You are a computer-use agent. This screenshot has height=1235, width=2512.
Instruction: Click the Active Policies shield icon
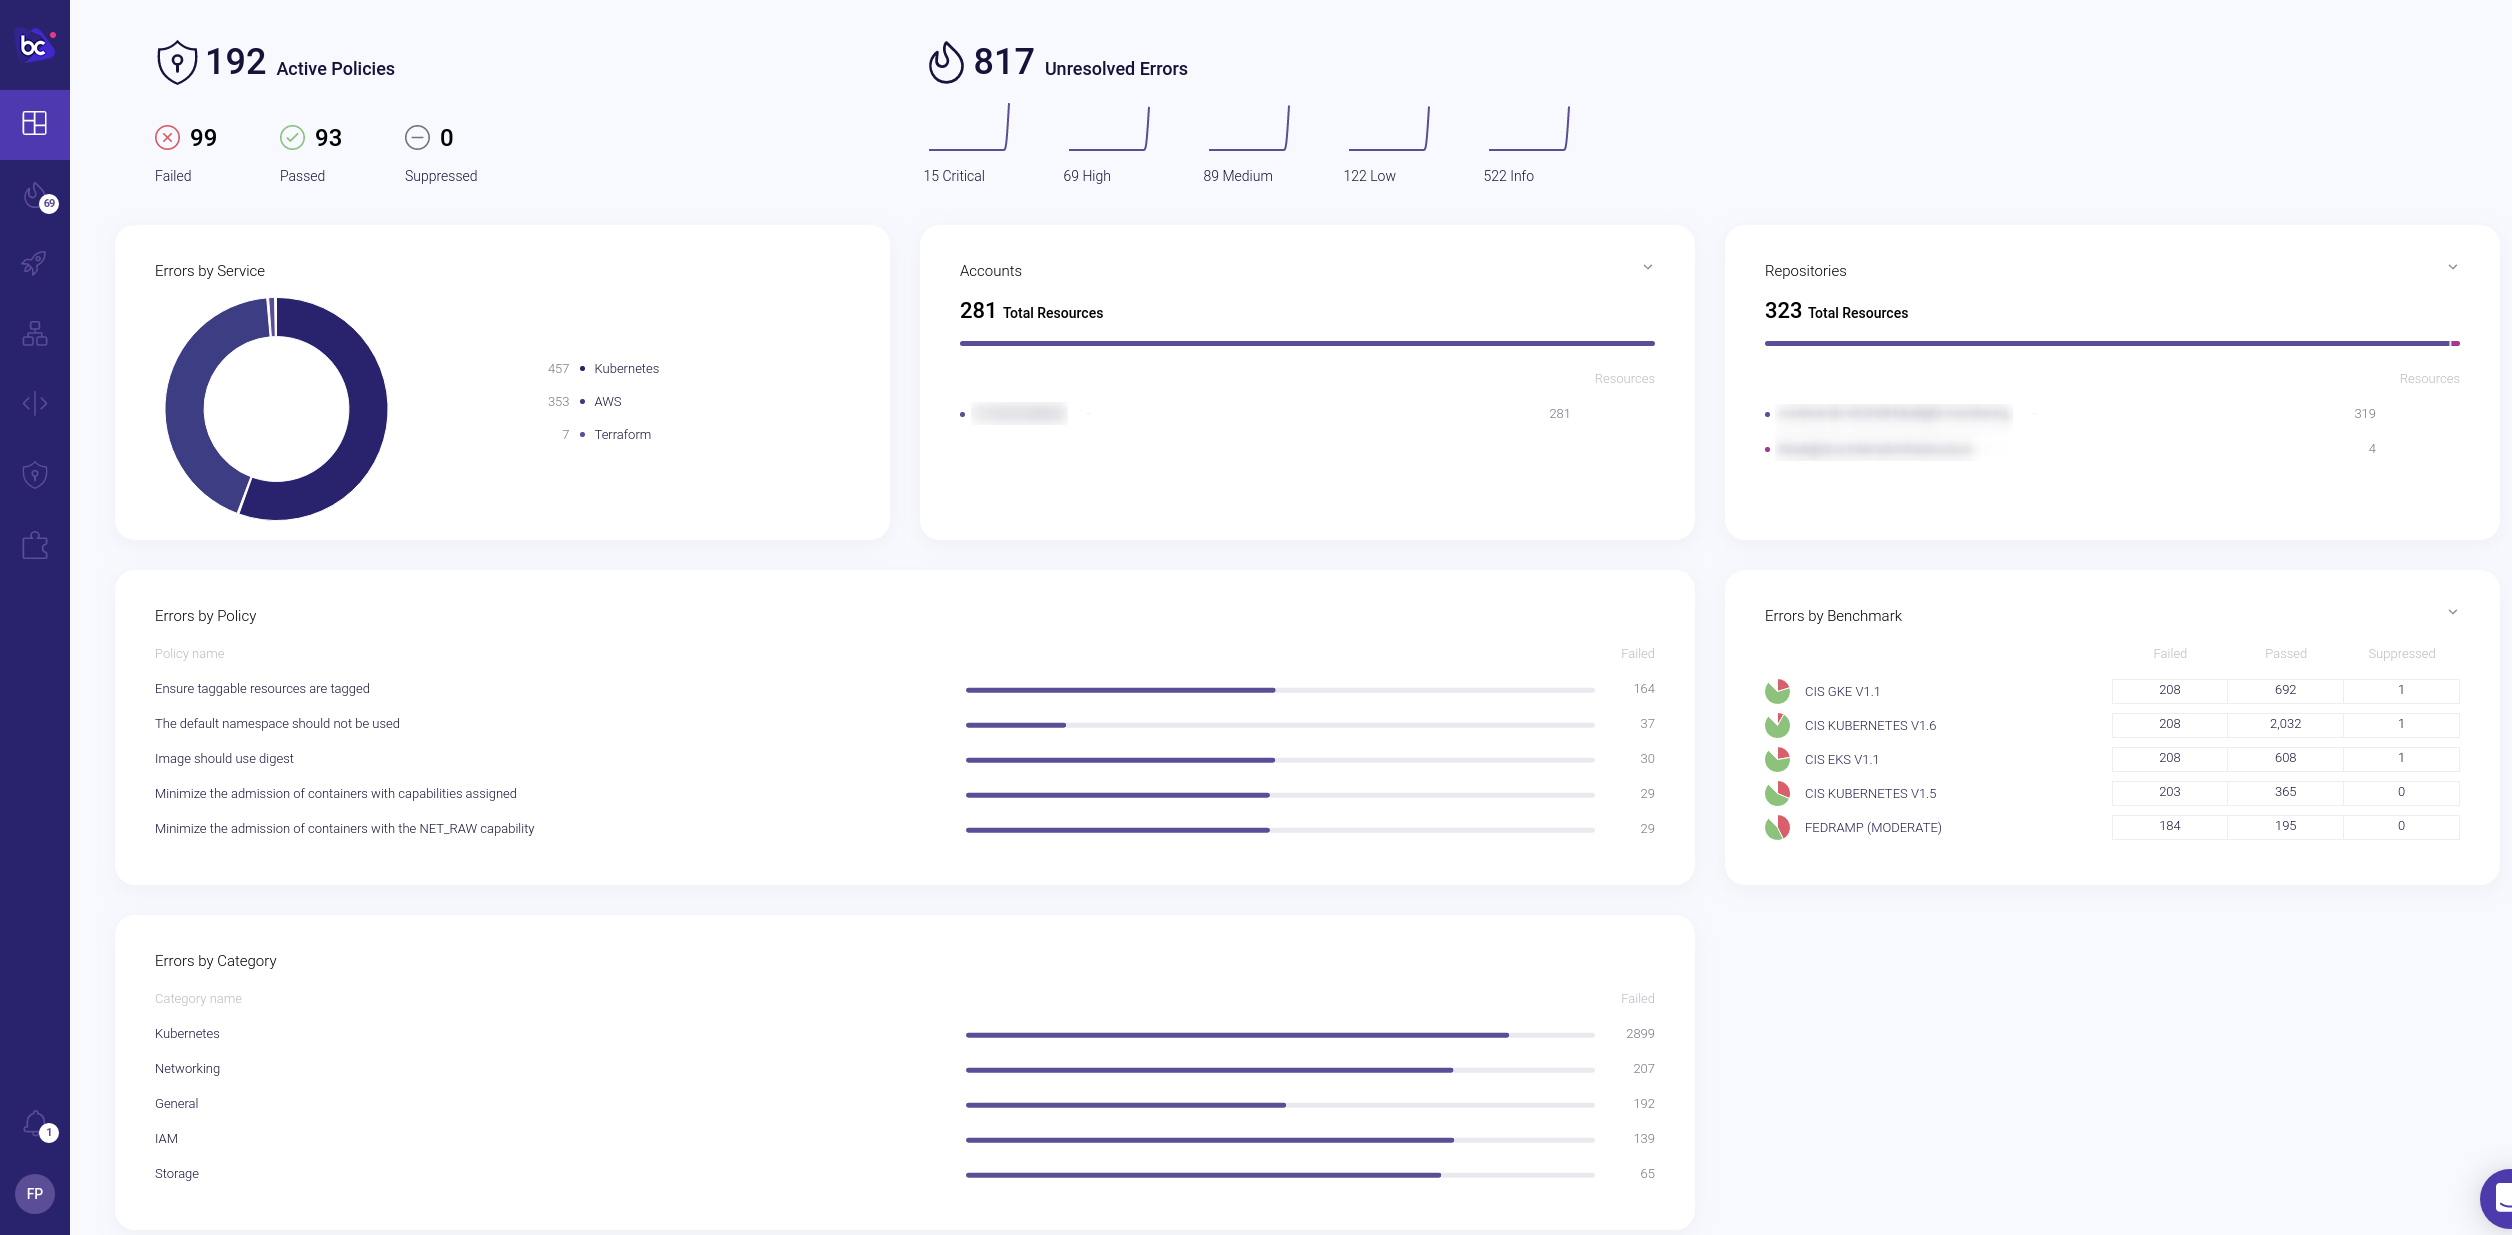(177, 62)
